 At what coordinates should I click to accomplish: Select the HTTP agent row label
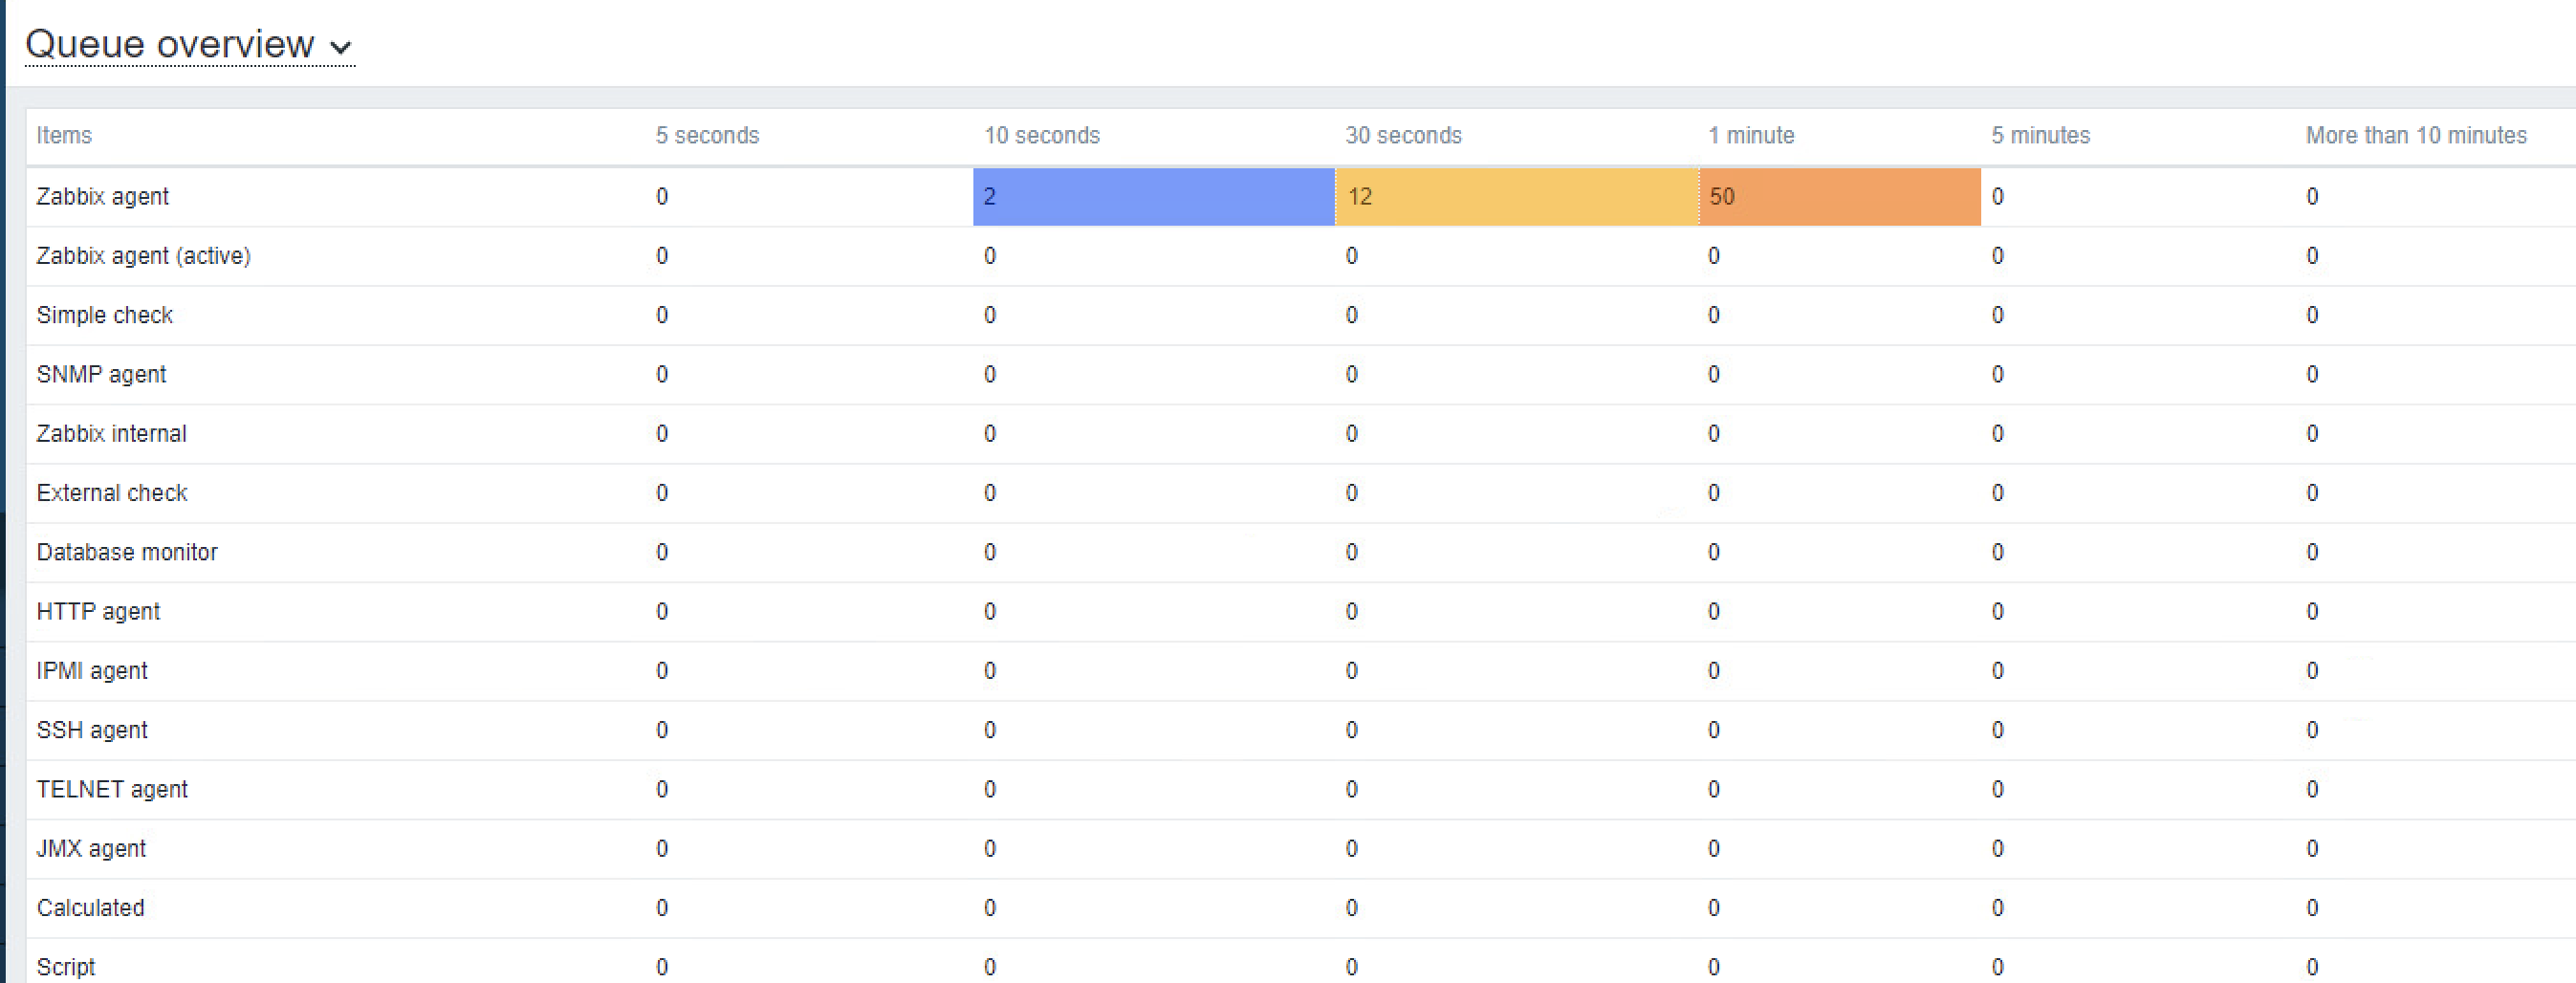point(98,612)
